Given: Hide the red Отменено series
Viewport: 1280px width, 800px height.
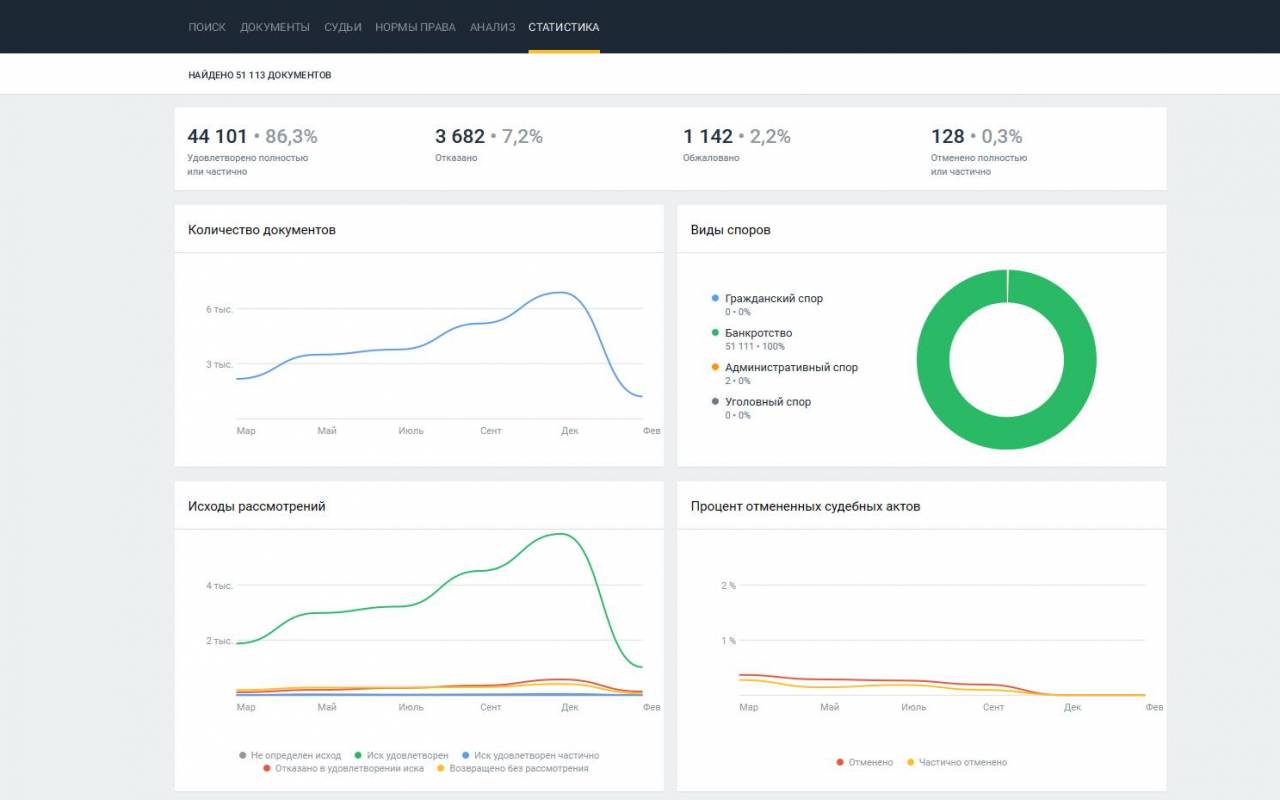Looking at the screenshot, I should pyautogui.click(x=864, y=762).
